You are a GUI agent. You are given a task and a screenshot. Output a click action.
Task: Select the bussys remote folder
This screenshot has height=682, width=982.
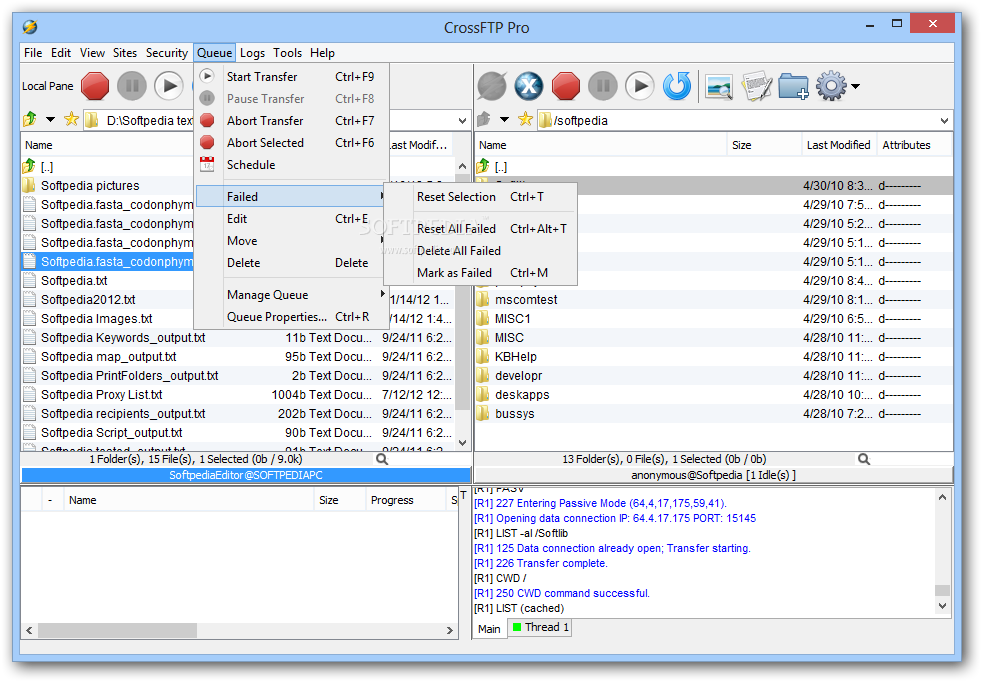pos(514,413)
